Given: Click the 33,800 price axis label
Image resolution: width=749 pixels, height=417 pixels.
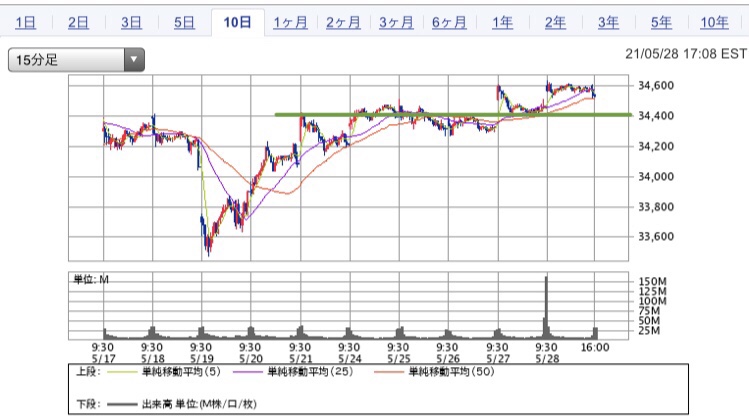Looking at the screenshot, I should click(656, 207).
